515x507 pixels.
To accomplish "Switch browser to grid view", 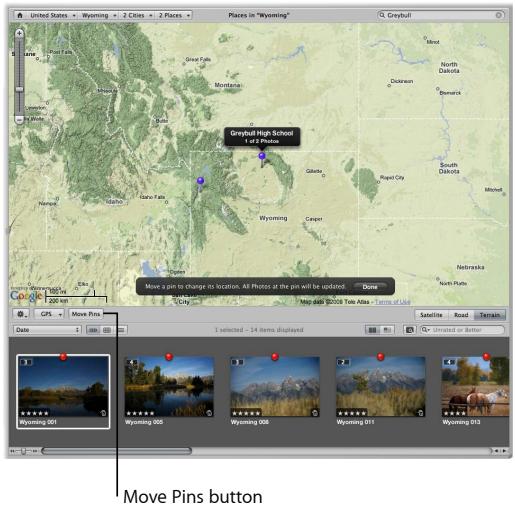I will pyautogui.click(x=107, y=330).
